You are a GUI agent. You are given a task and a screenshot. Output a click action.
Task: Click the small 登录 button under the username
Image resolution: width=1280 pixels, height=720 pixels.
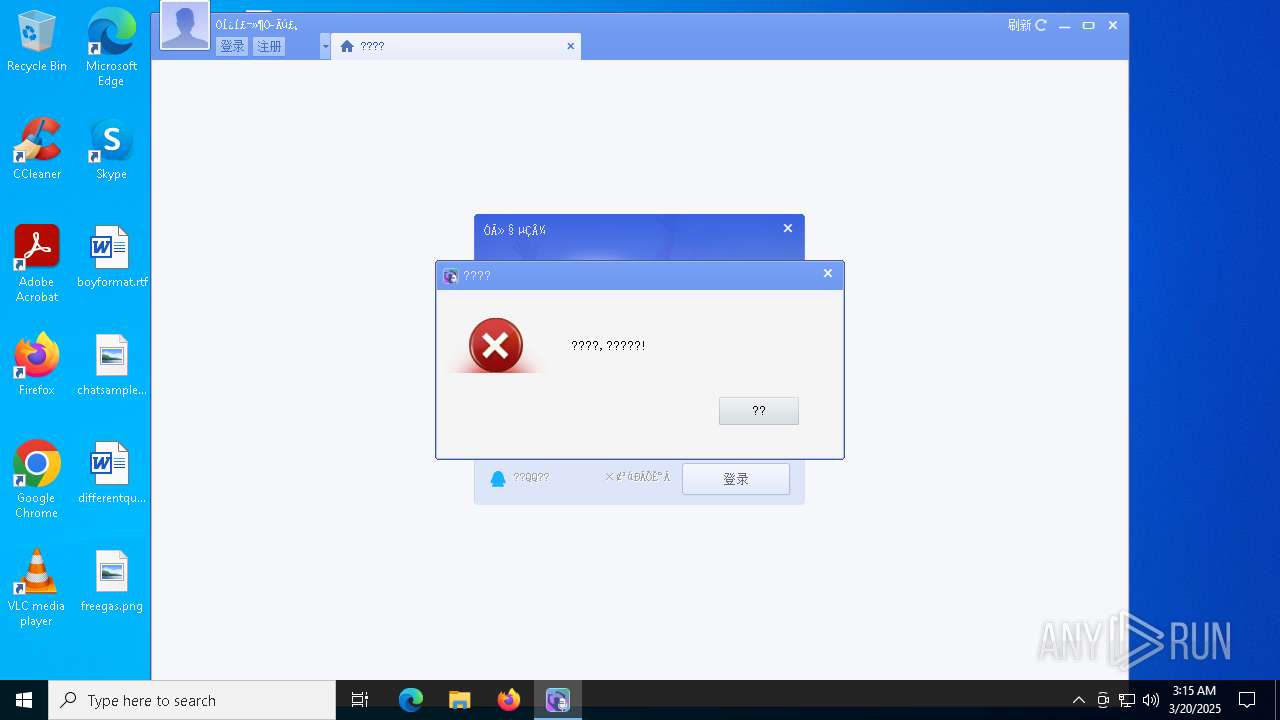click(x=232, y=46)
